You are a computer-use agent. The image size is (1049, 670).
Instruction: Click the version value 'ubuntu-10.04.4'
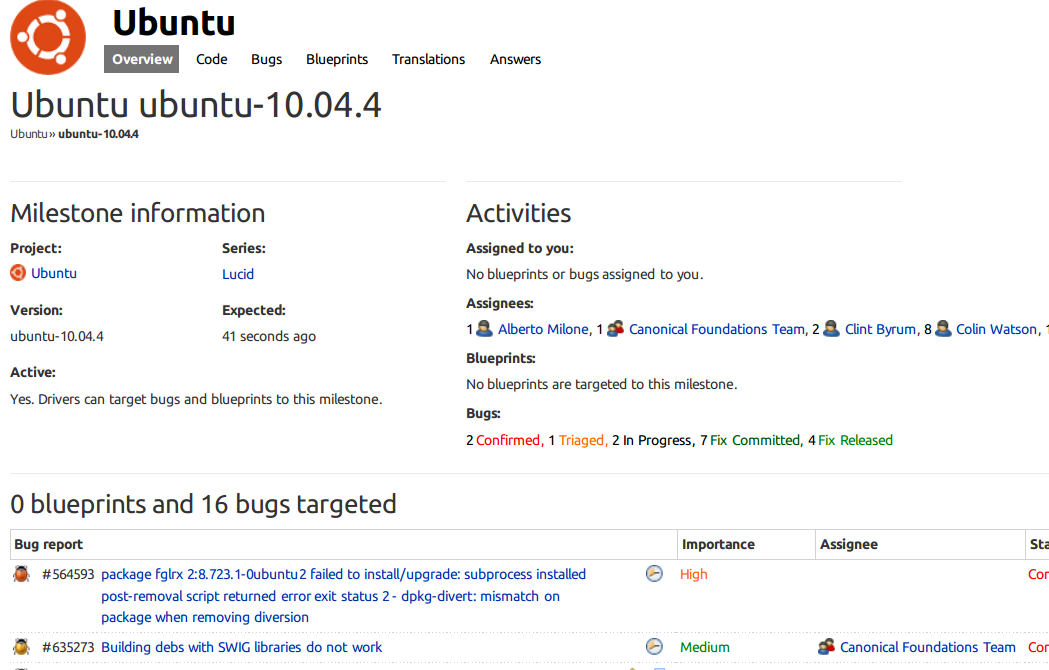[57, 336]
